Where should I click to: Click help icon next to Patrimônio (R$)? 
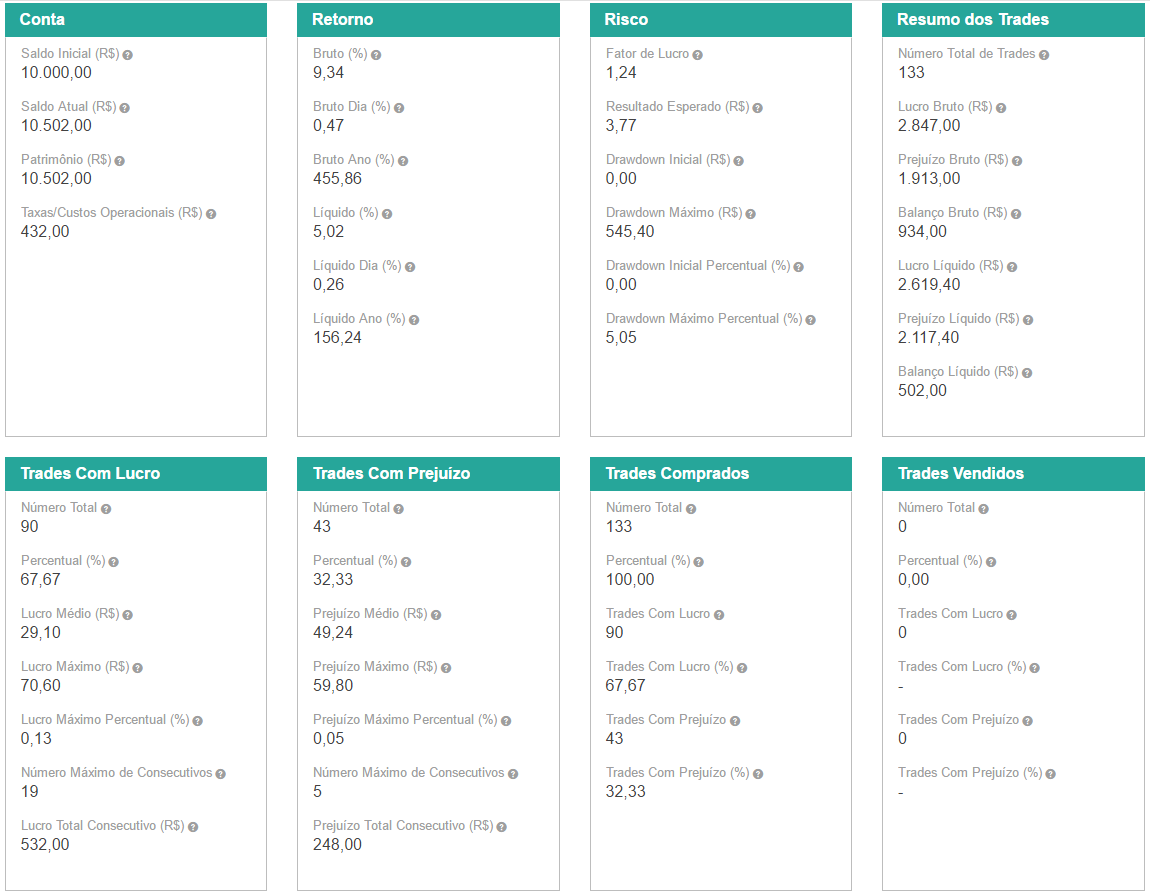(x=119, y=161)
